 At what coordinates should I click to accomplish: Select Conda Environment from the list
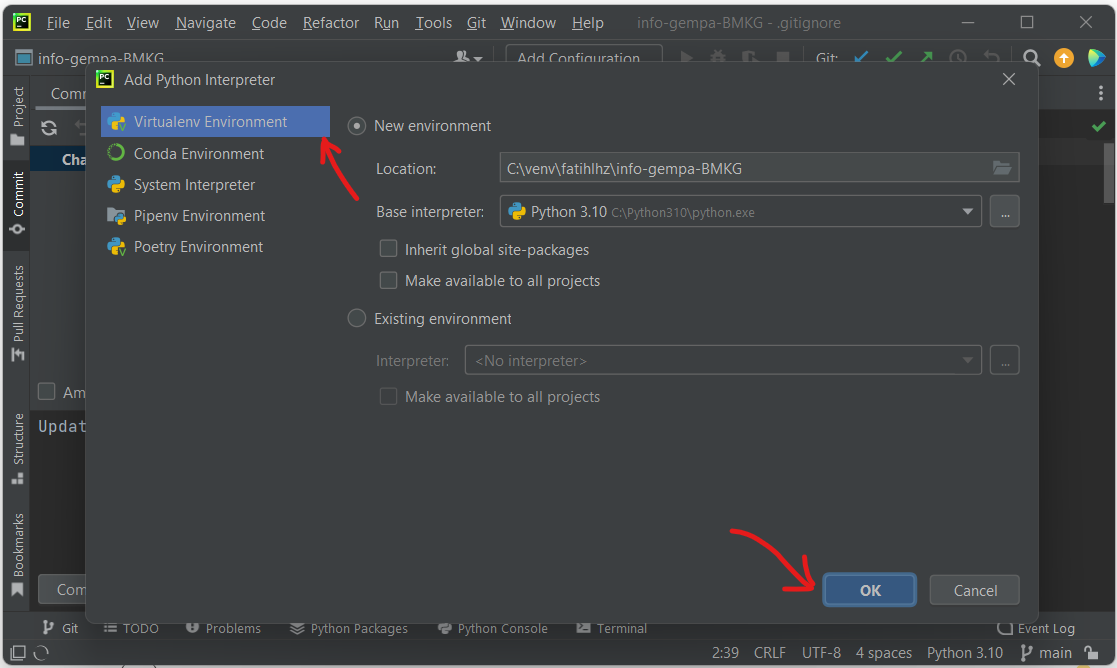point(199,153)
